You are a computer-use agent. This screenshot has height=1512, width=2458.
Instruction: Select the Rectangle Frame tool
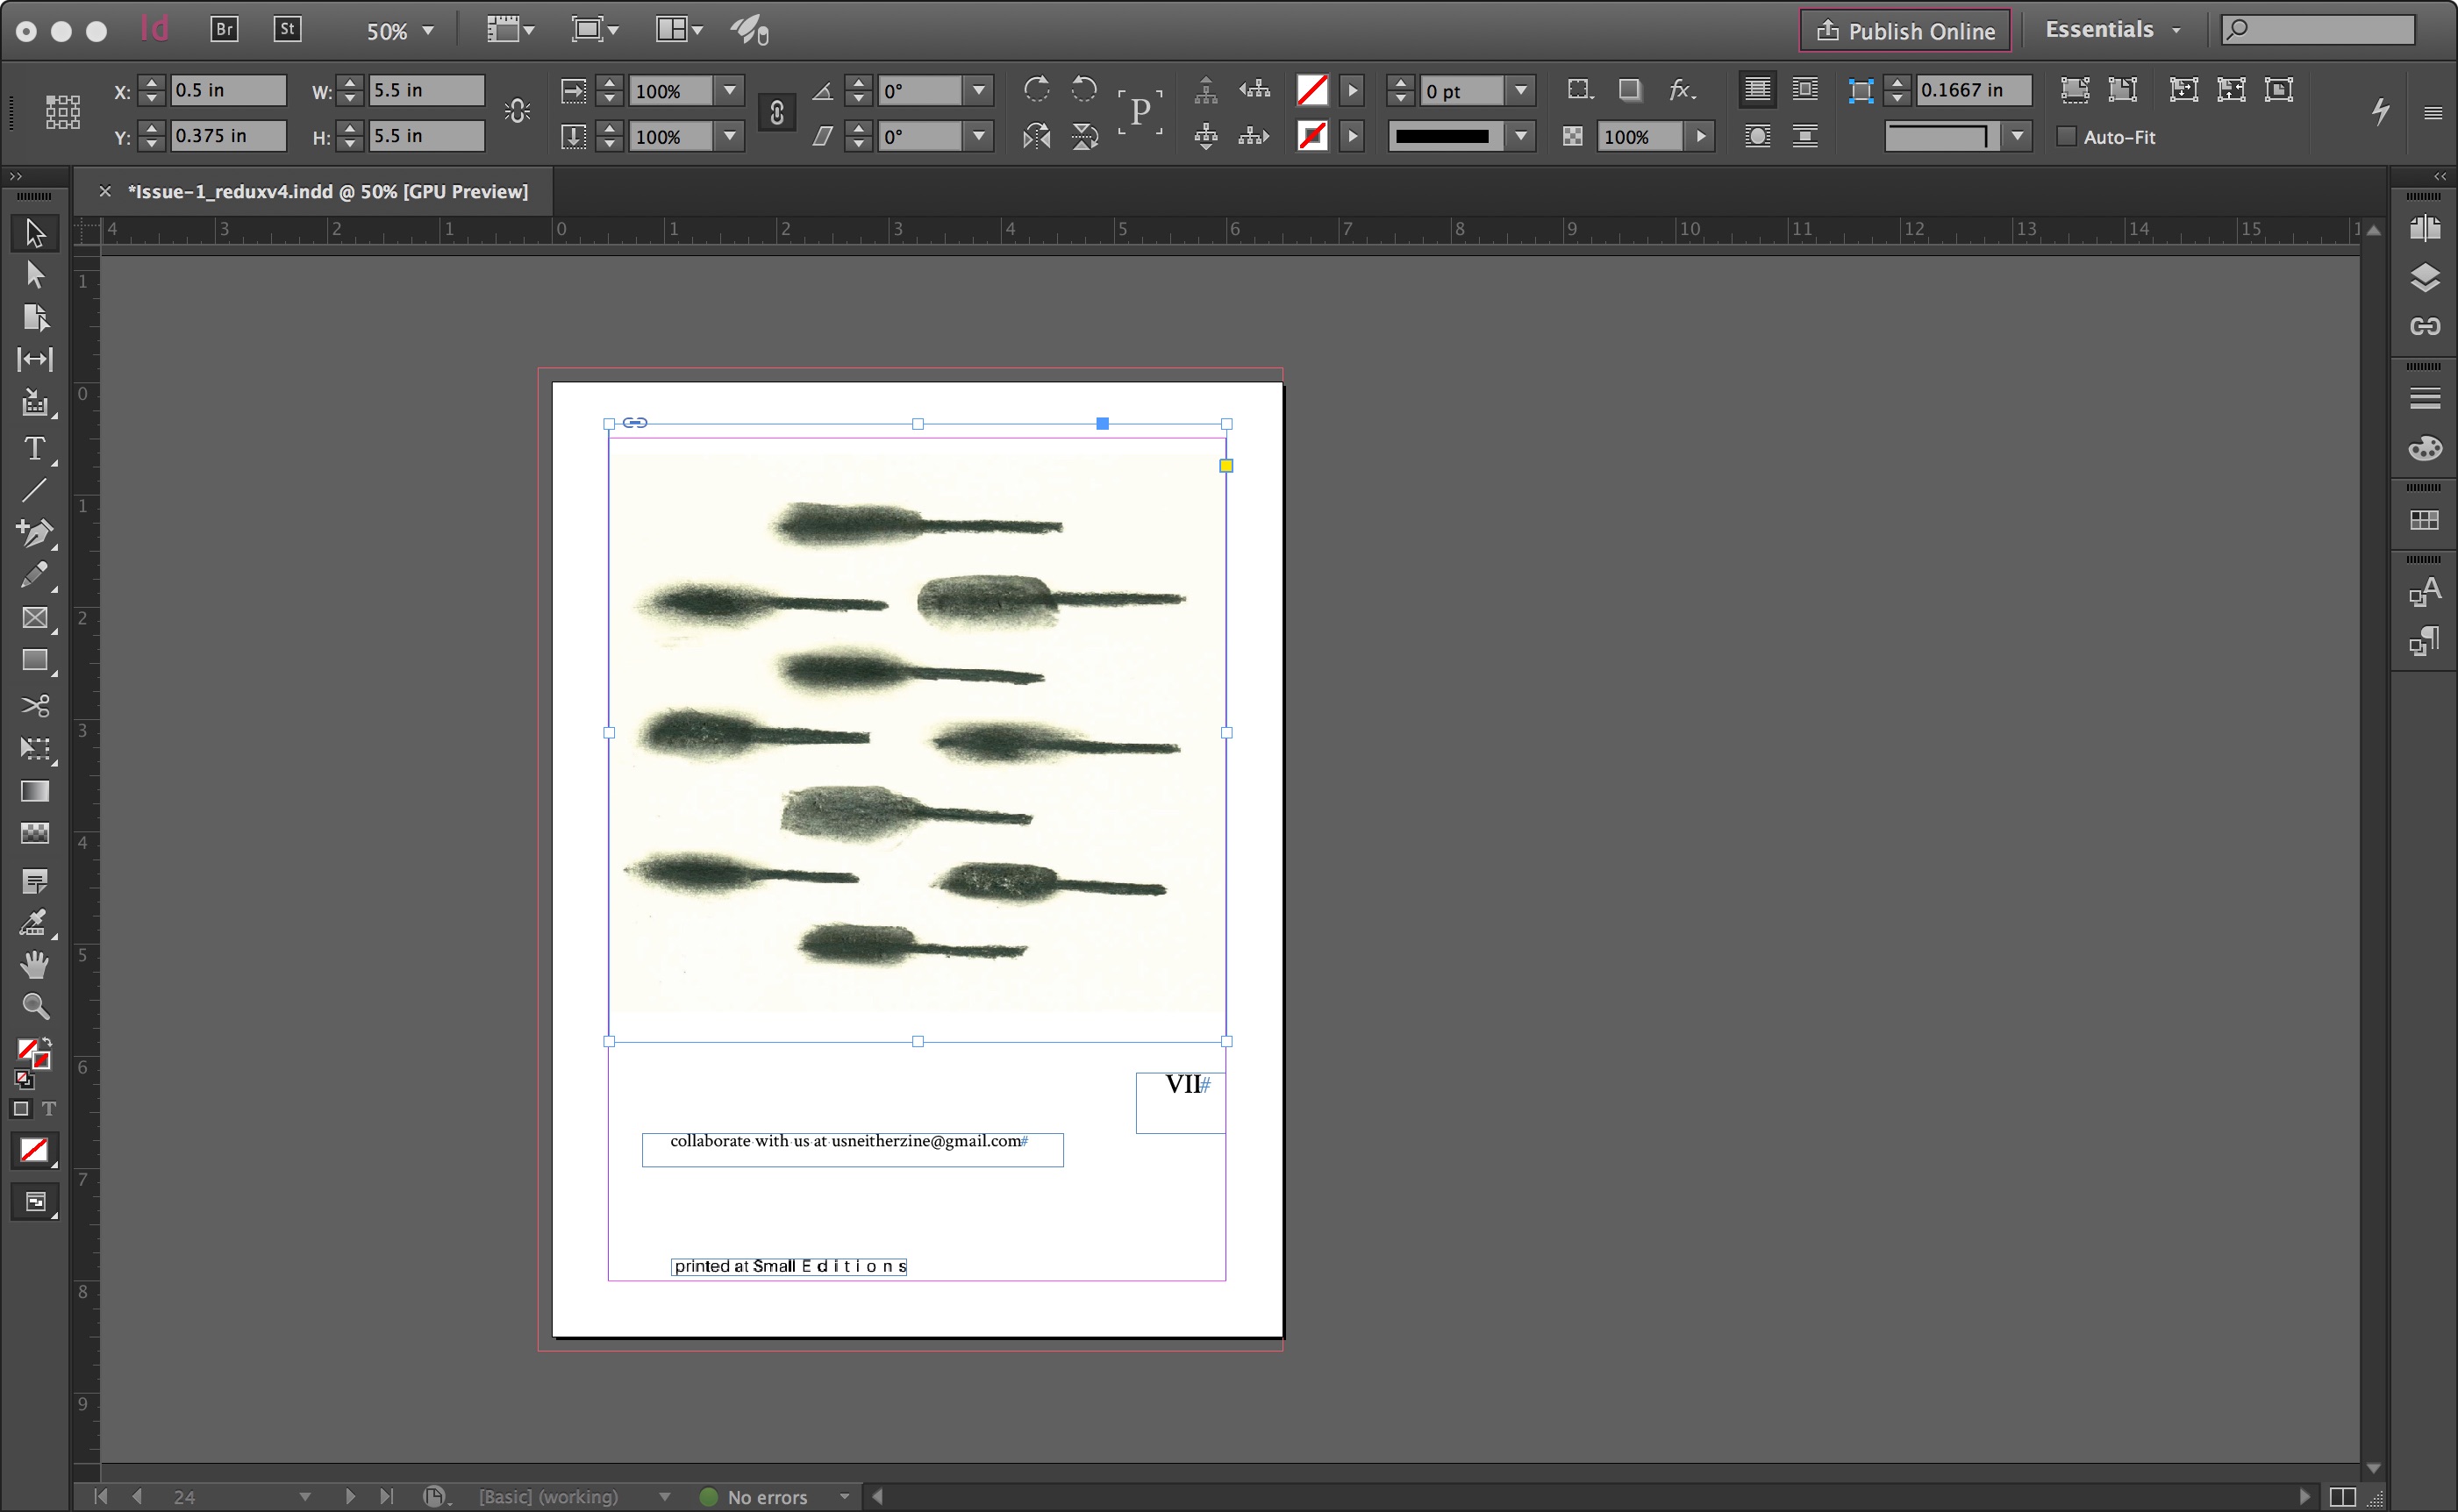[34, 618]
